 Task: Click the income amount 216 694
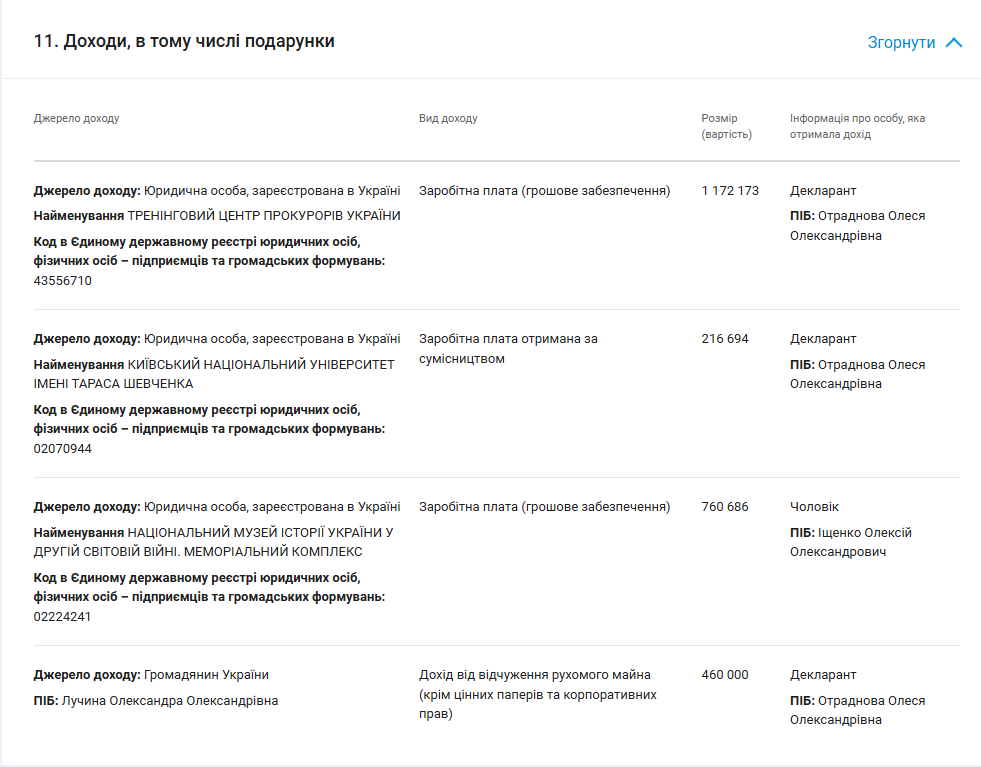point(725,339)
